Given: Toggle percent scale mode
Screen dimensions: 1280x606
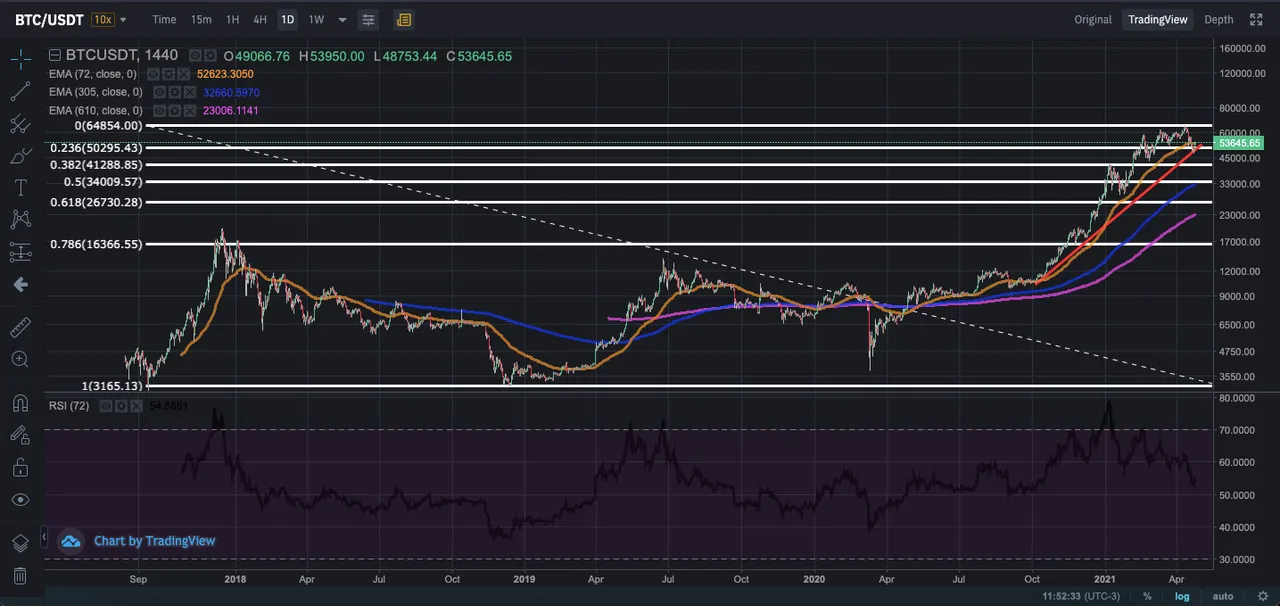Looking at the screenshot, I should pos(1147,596).
